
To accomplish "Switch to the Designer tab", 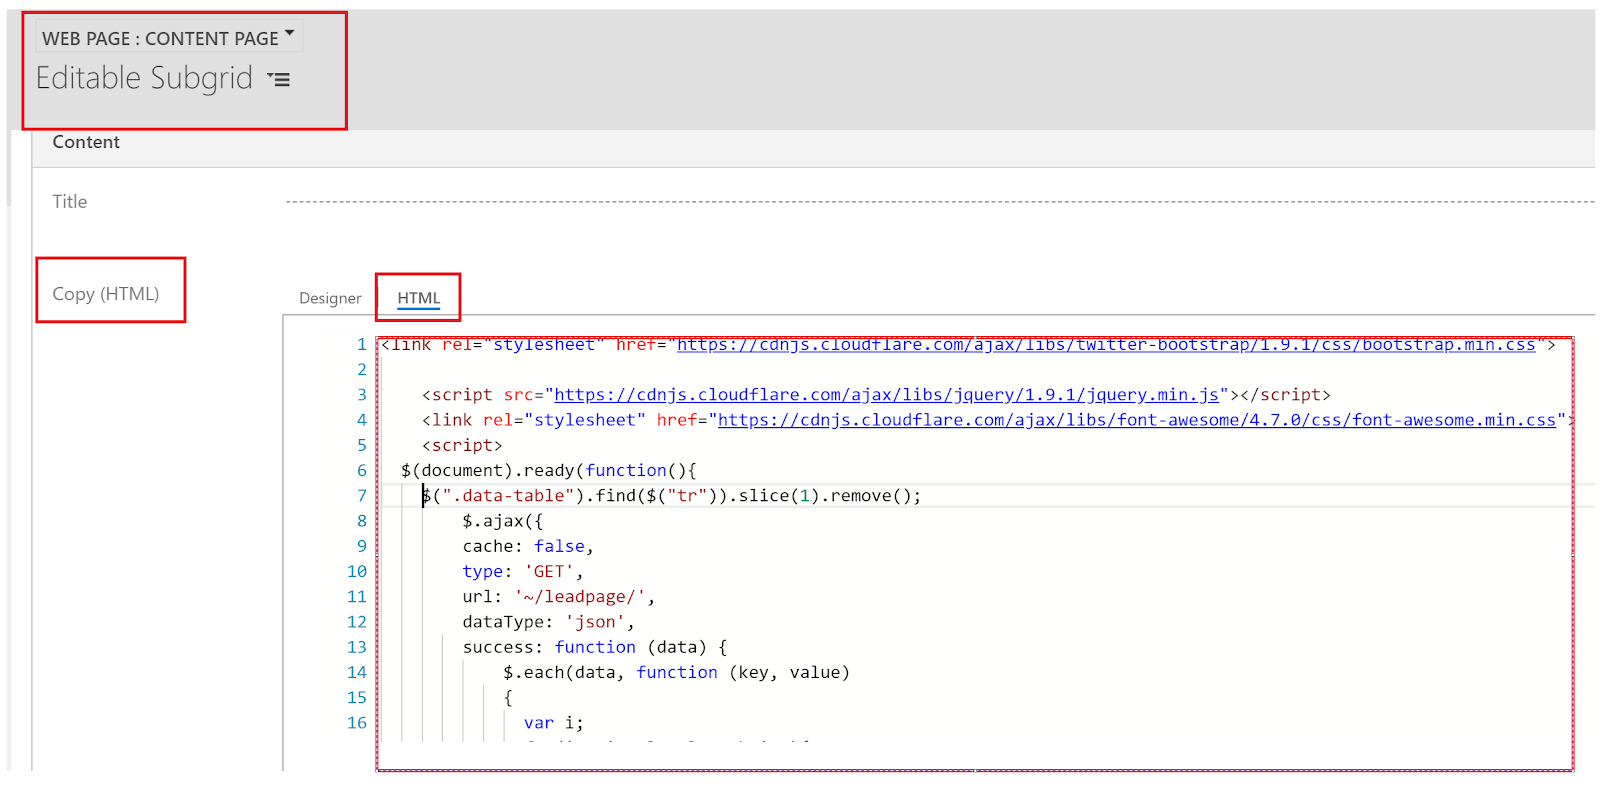I will (x=330, y=298).
